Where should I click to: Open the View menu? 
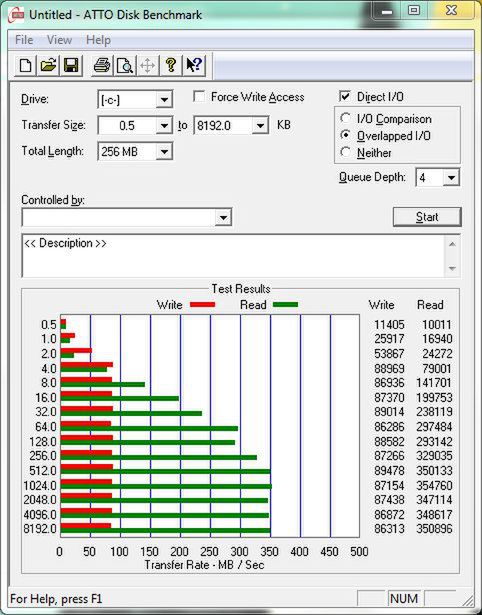click(60, 40)
